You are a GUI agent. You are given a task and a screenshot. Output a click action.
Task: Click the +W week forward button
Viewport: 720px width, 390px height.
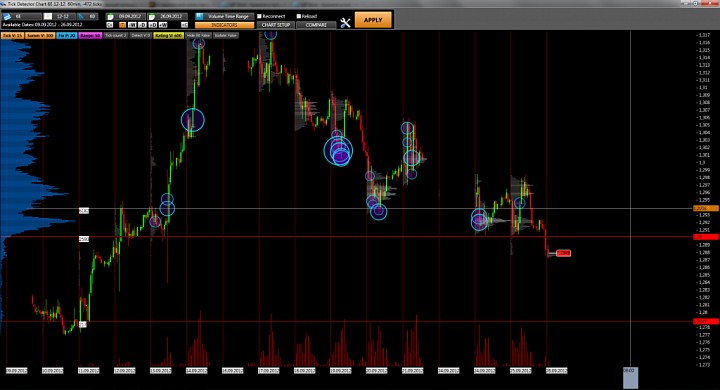click(163, 25)
